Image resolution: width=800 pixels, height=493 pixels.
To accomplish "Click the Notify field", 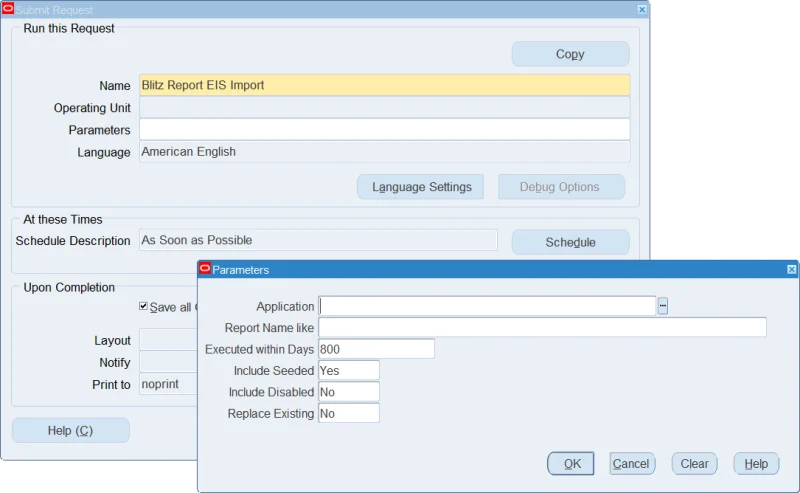I will pos(168,362).
